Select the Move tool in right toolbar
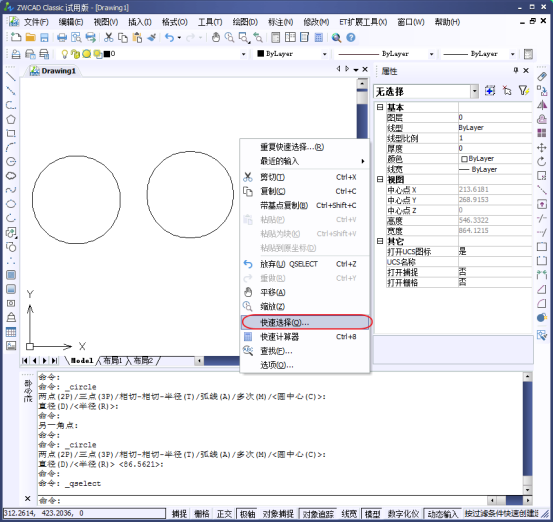The height and width of the screenshot is (523, 554). click(x=542, y=147)
